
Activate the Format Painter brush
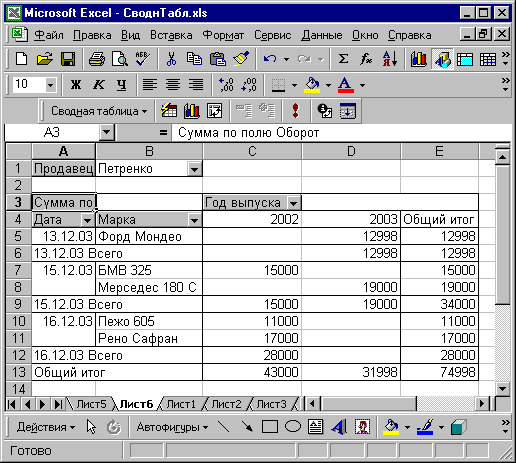pos(241,59)
